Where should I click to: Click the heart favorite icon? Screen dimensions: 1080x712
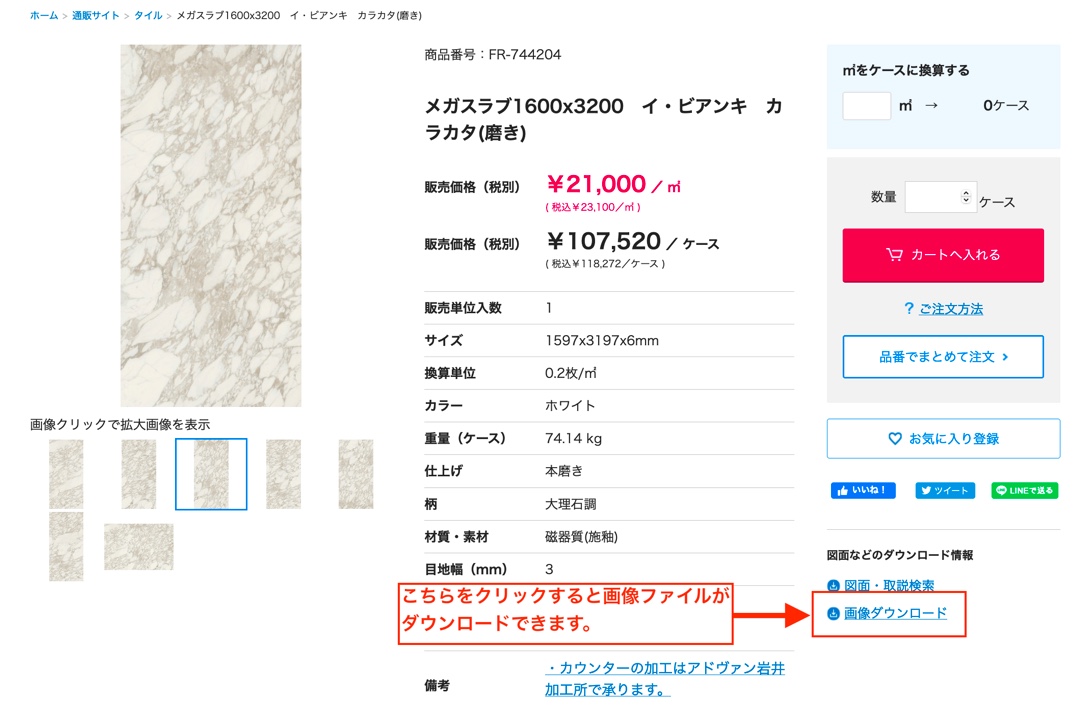[895, 439]
